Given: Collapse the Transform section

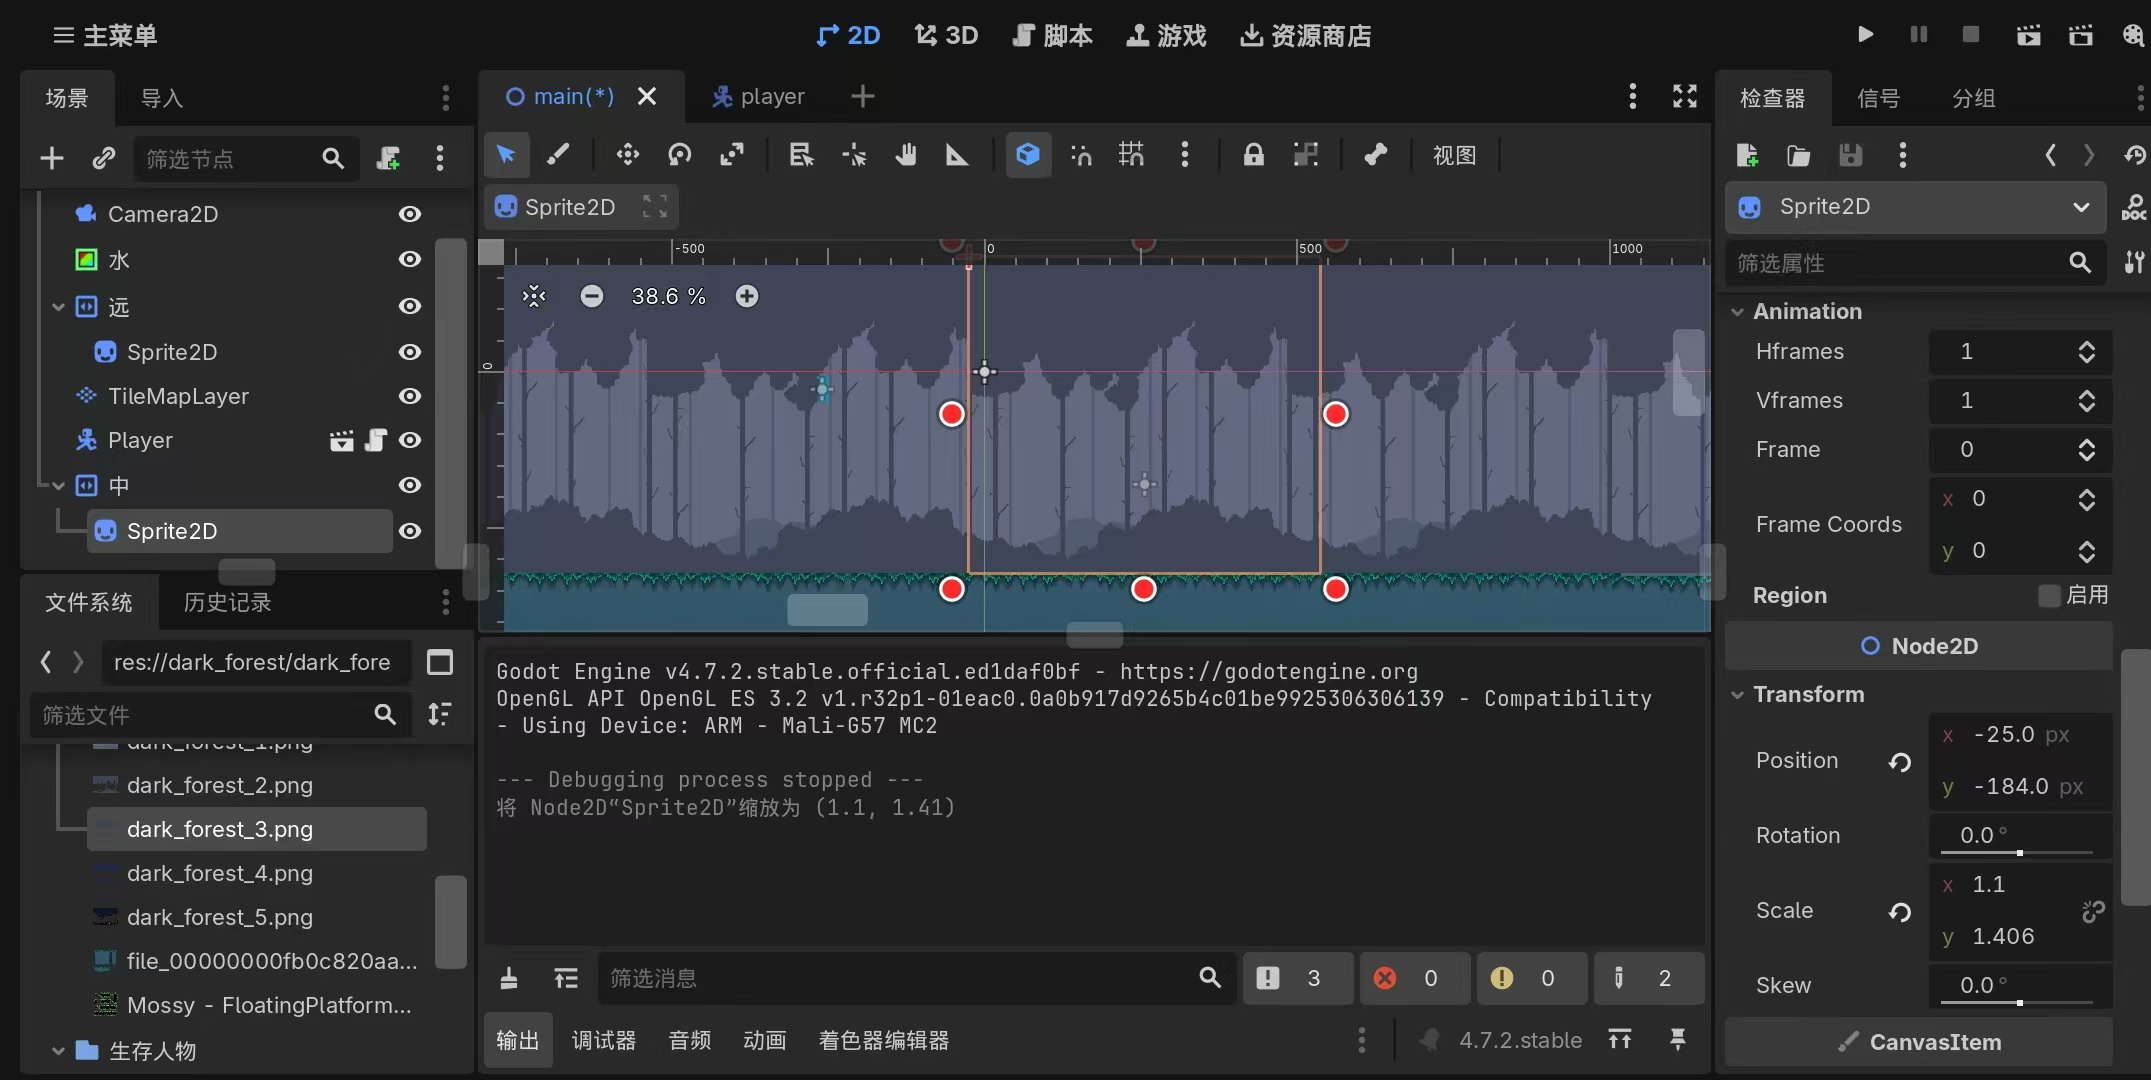Looking at the screenshot, I should point(1738,695).
